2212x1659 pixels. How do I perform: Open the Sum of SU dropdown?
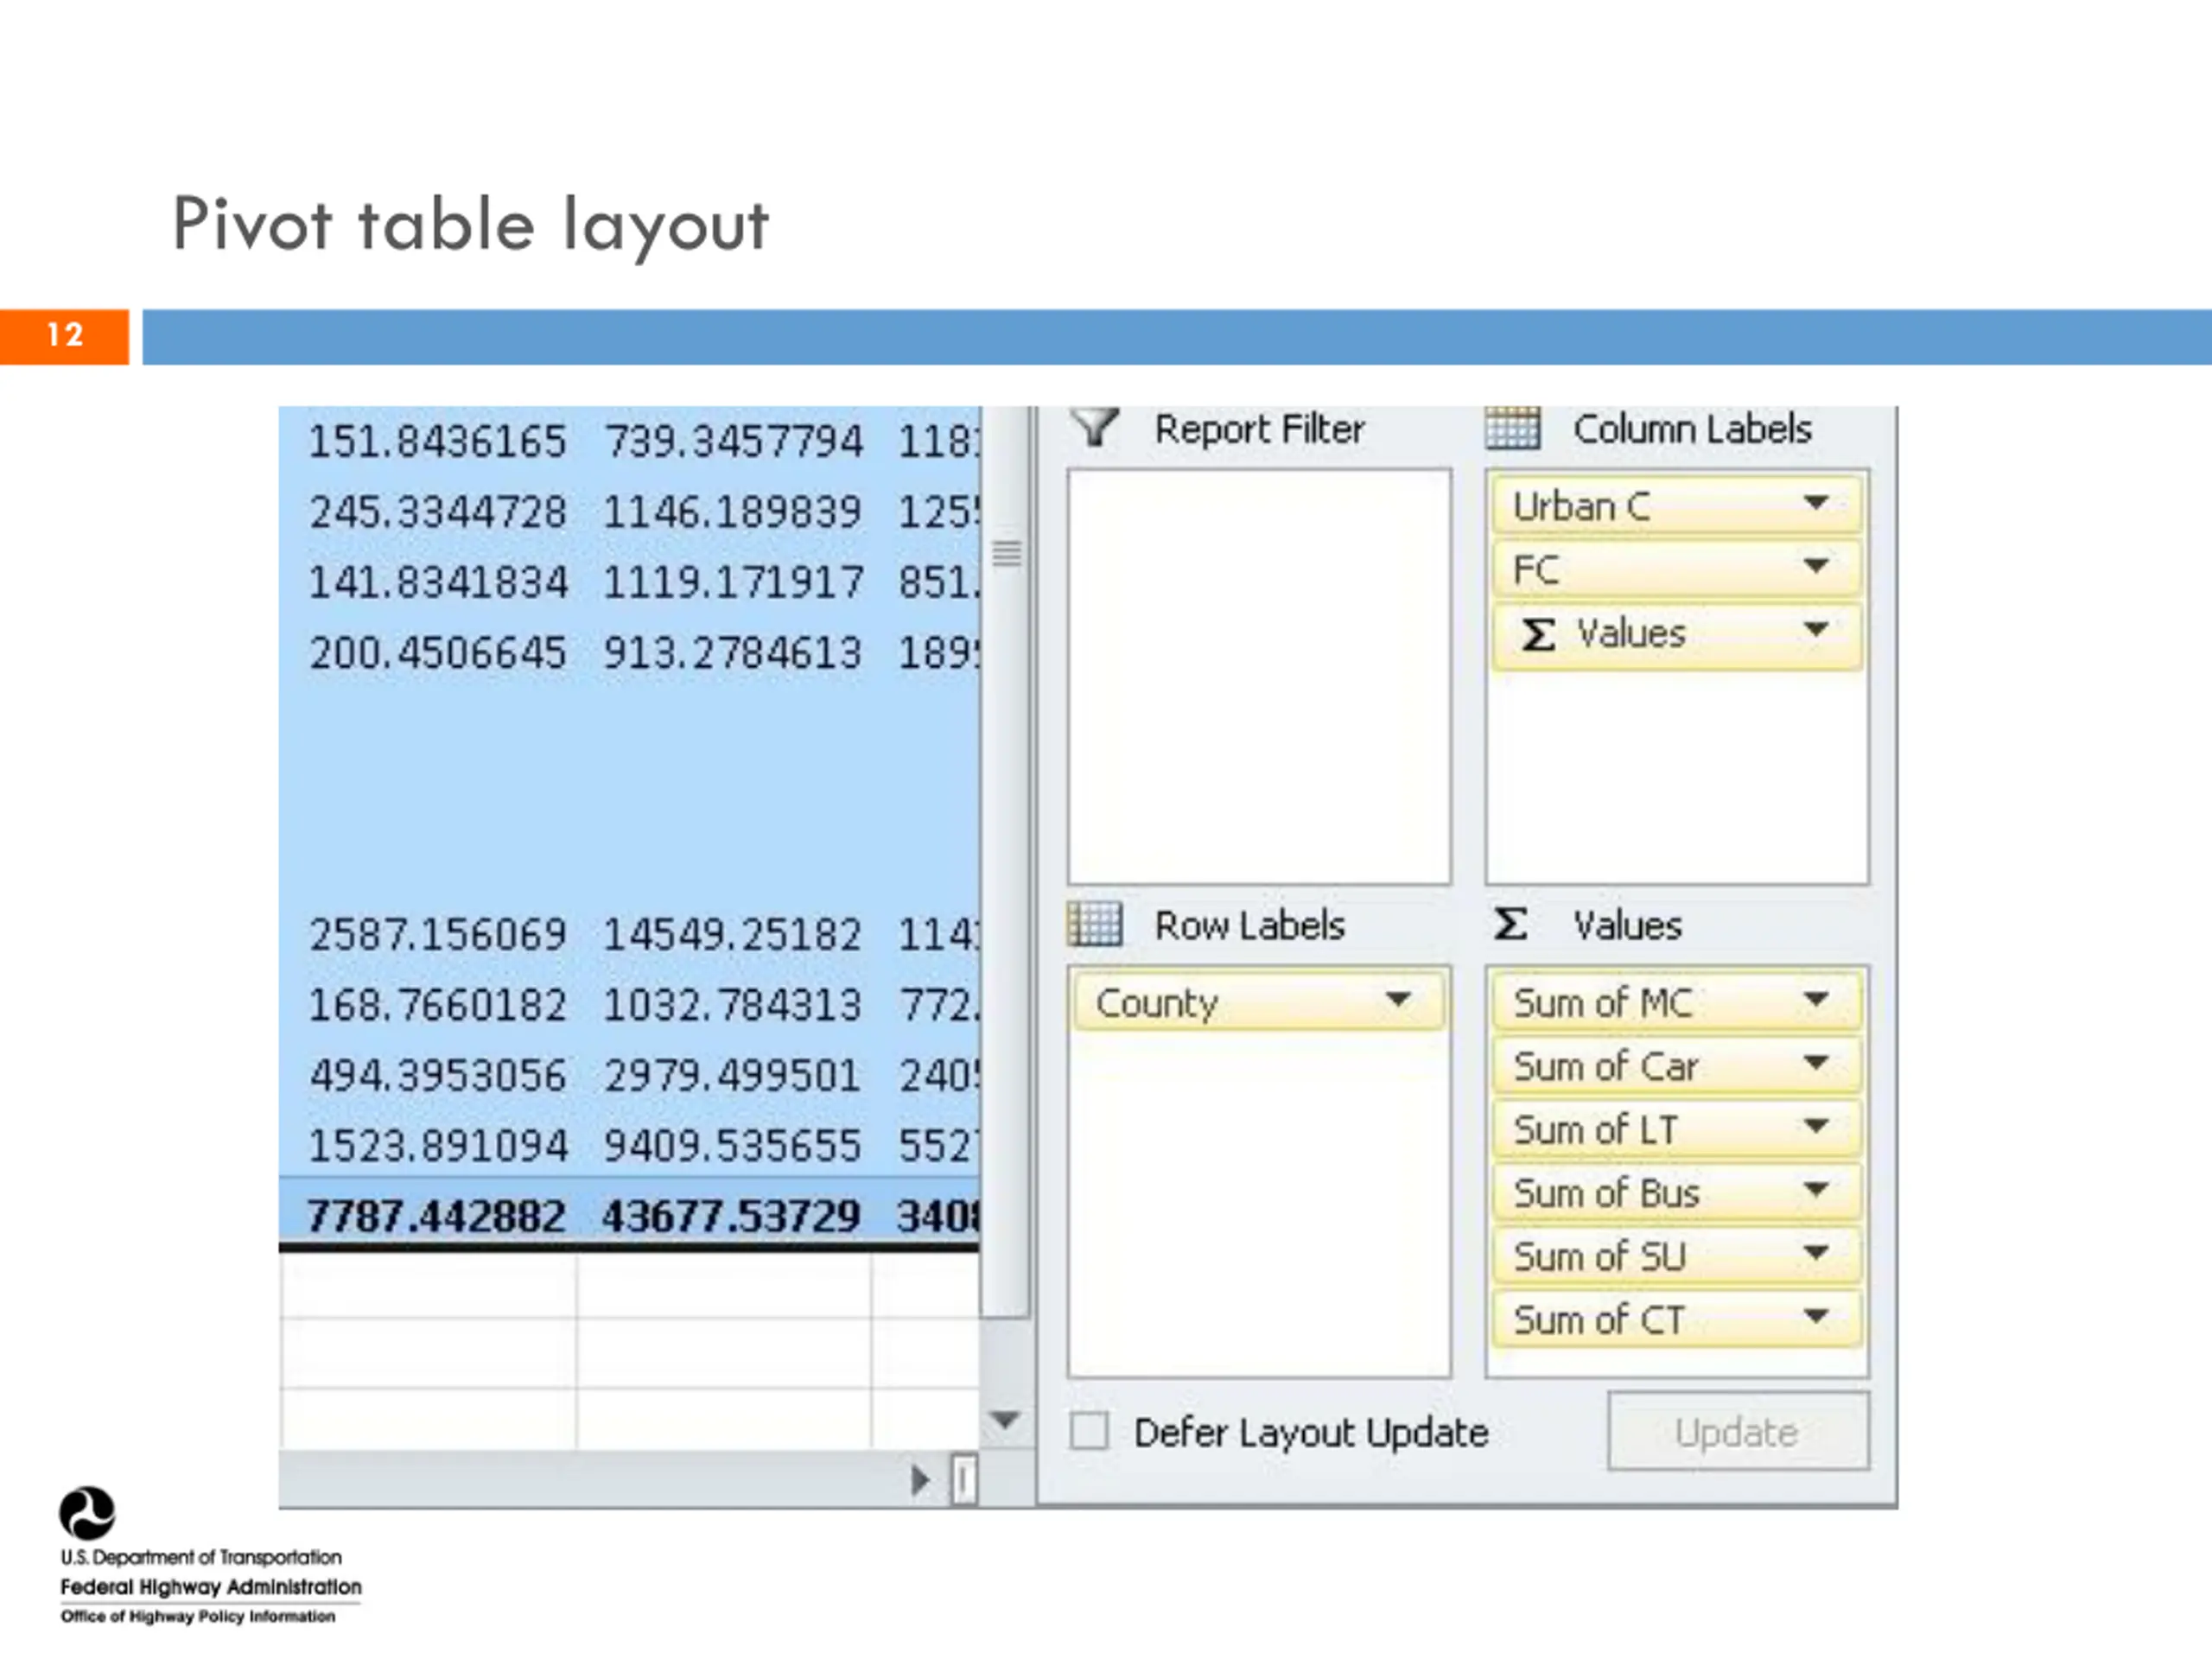1817,1253
